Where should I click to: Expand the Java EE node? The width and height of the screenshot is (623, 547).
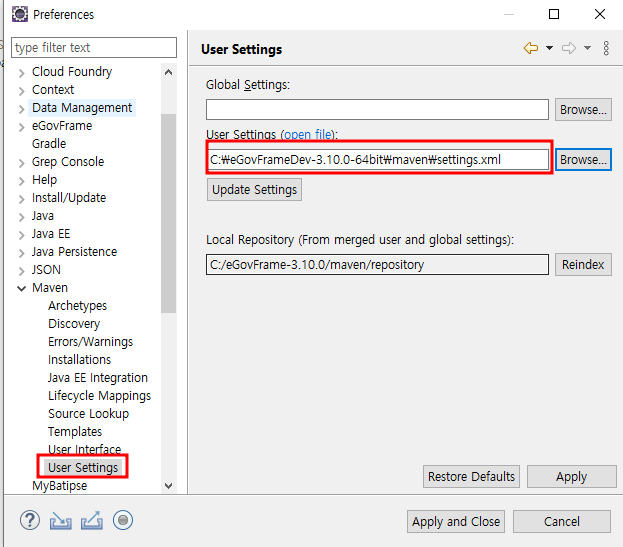(x=21, y=234)
